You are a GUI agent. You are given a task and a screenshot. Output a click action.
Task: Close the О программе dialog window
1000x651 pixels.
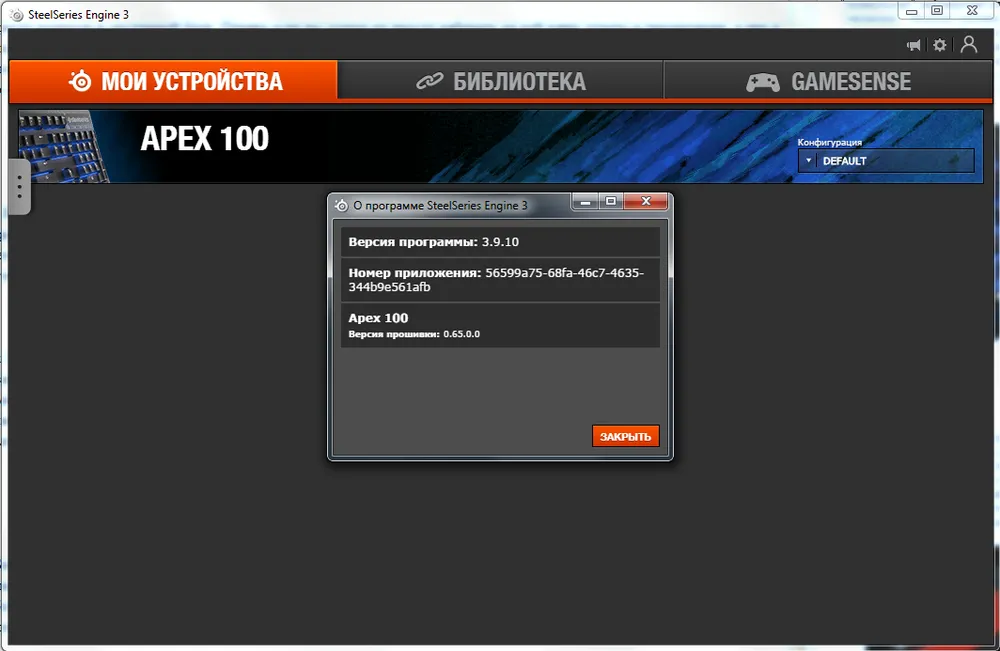tap(646, 201)
